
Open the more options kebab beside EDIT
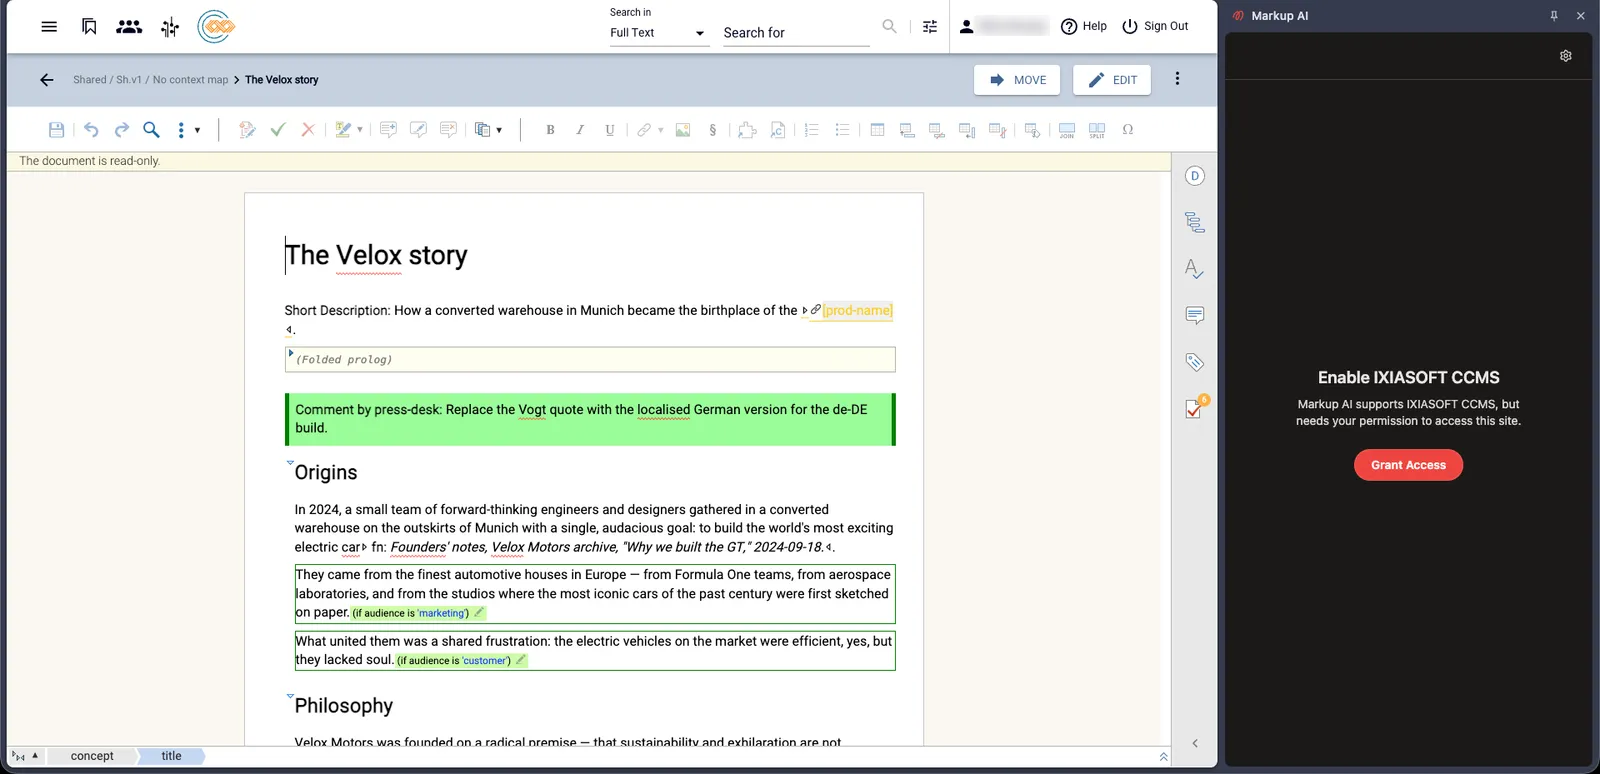[1177, 79]
